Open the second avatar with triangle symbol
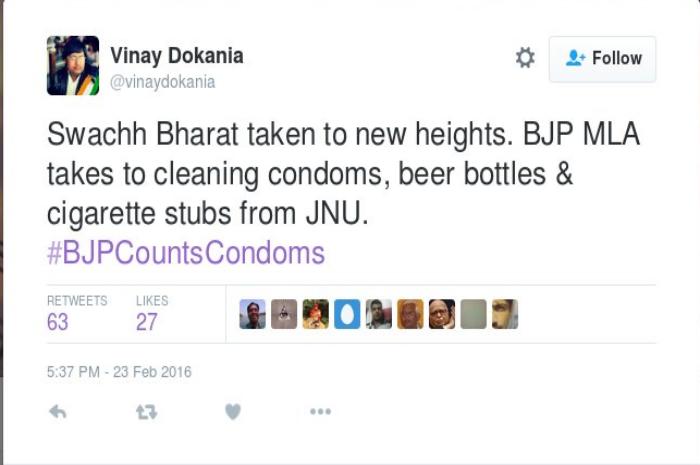700x465 pixels. coord(284,314)
